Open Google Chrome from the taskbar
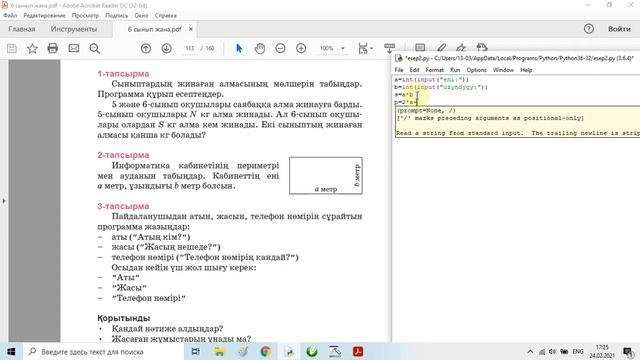 click(266, 351)
